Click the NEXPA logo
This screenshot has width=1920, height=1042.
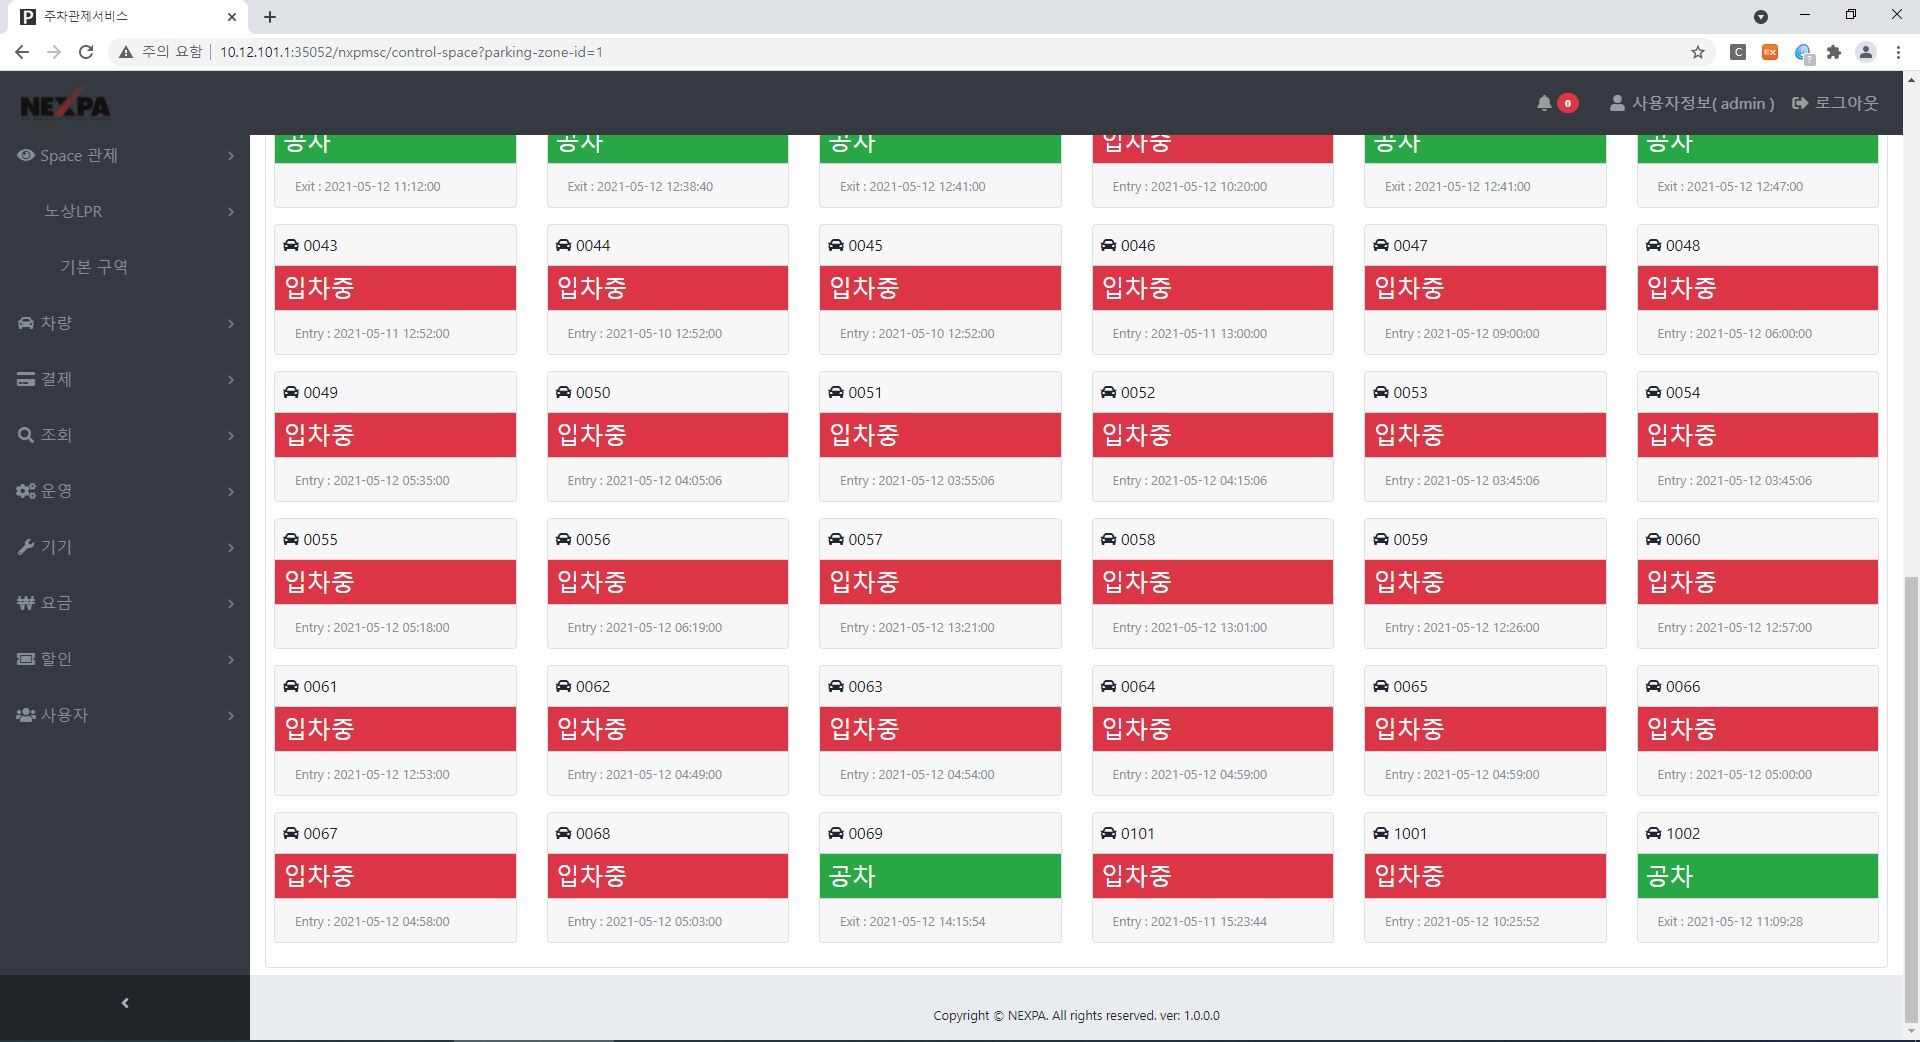click(65, 104)
